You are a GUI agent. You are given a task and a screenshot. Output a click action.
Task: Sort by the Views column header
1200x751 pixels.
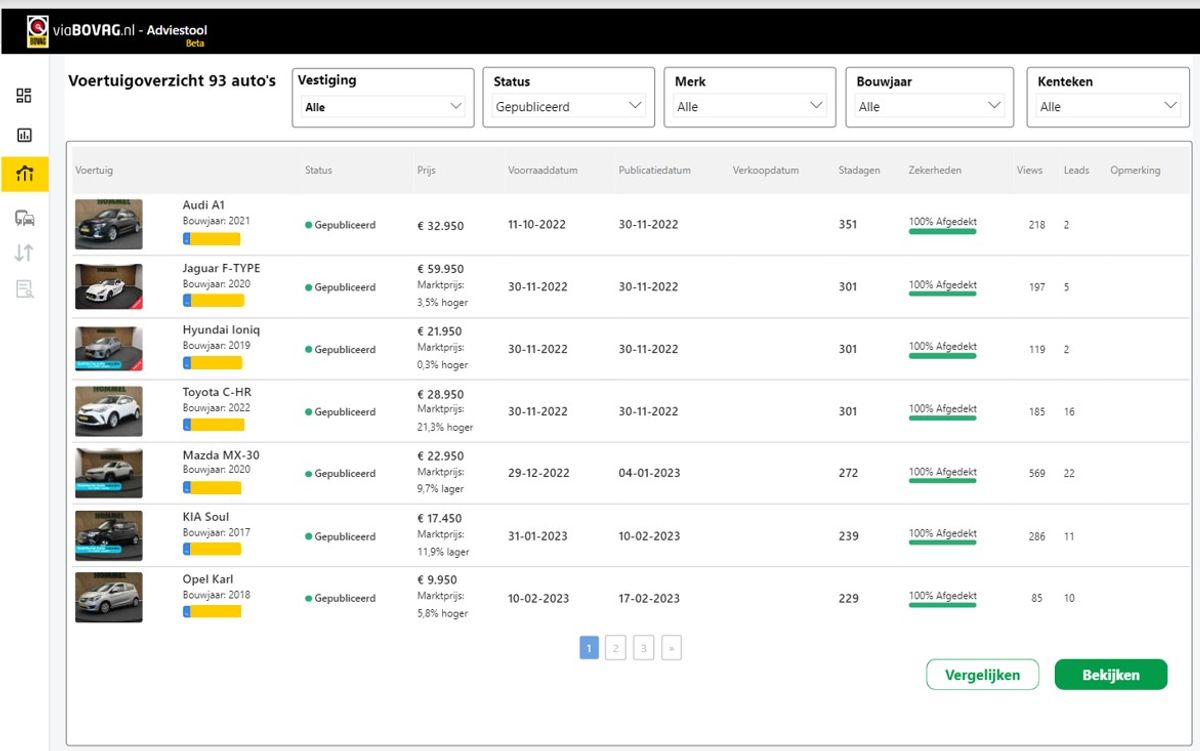click(1029, 170)
